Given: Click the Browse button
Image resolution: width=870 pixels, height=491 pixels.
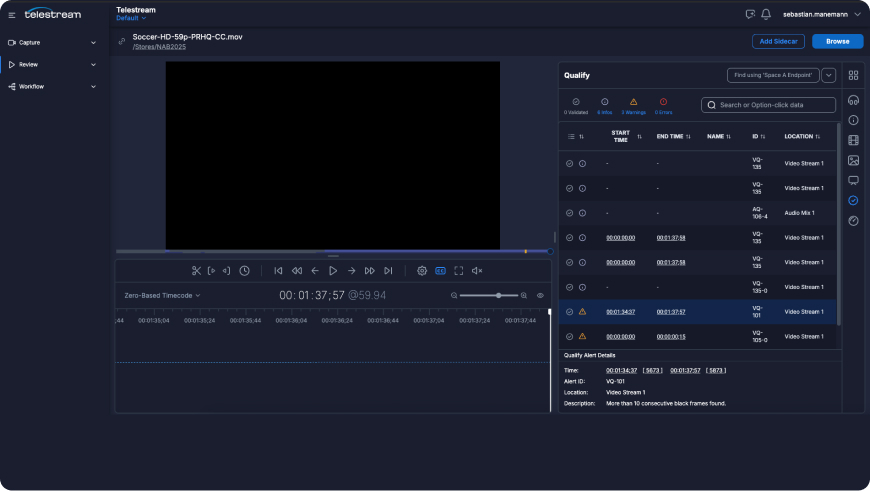Looking at the screenshot, I should 837,41.
